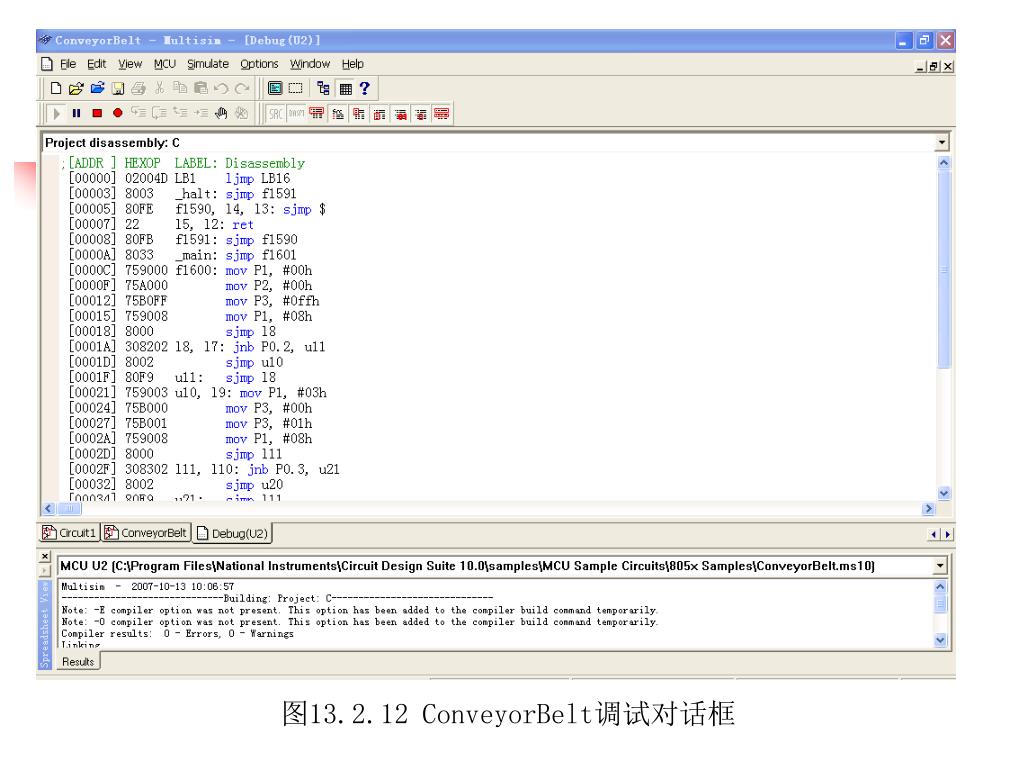The height and width of the screenshot is (768, 1024).
Task: Open the MCU menu
Action: (165, 64)
